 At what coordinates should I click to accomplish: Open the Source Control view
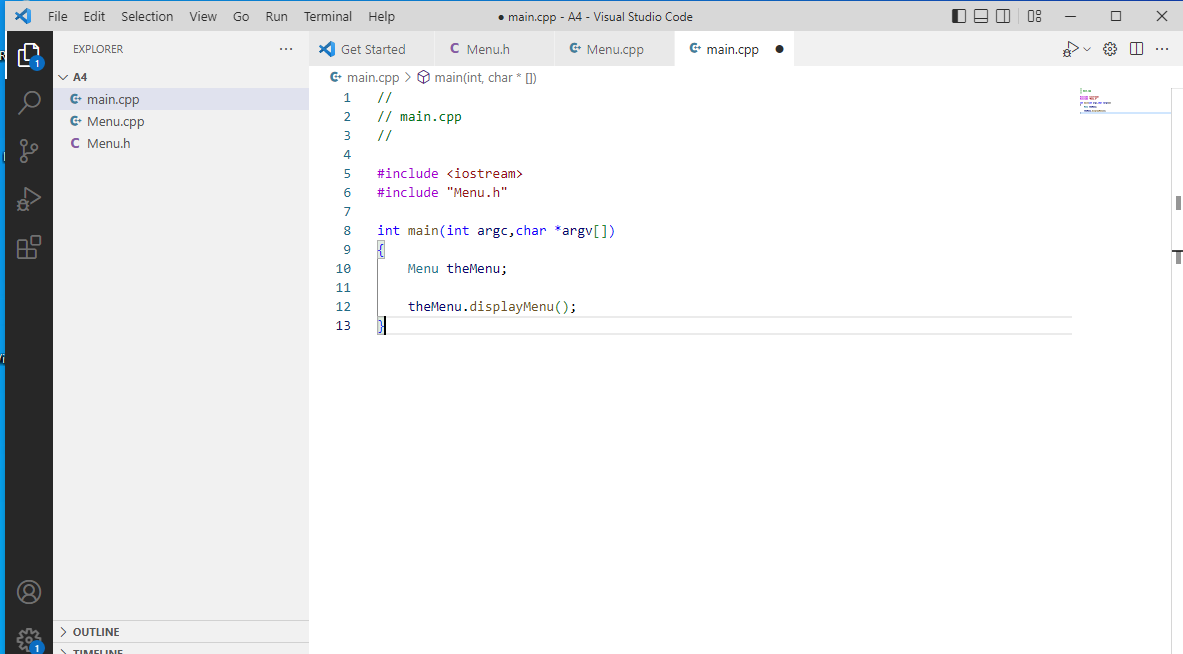[x=29, y=151]
